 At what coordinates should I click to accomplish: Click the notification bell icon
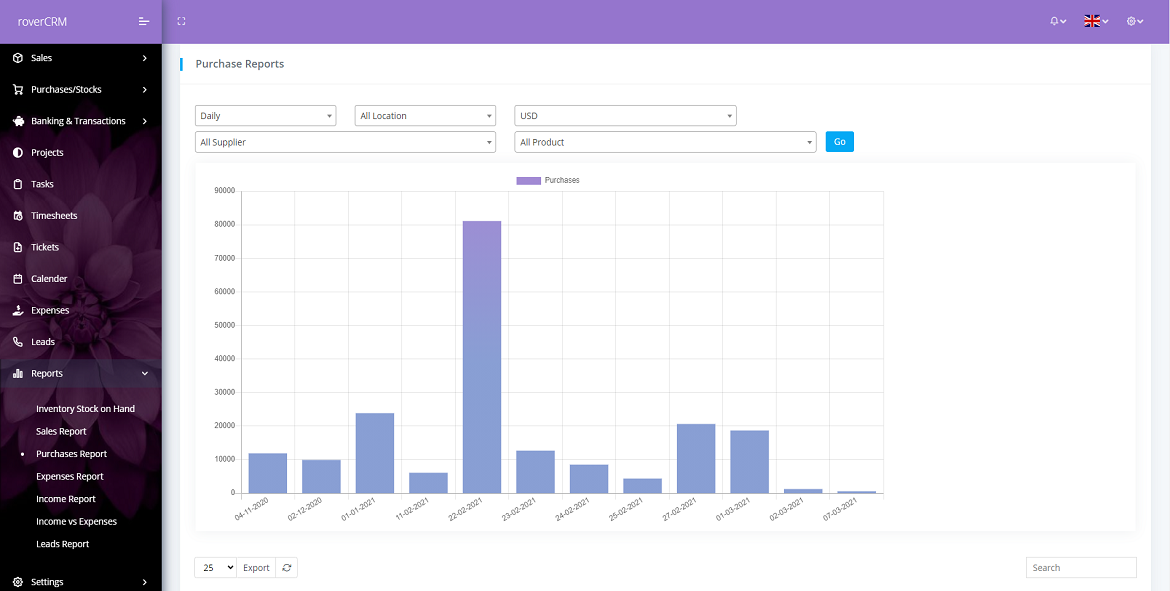coord(1055,20)
